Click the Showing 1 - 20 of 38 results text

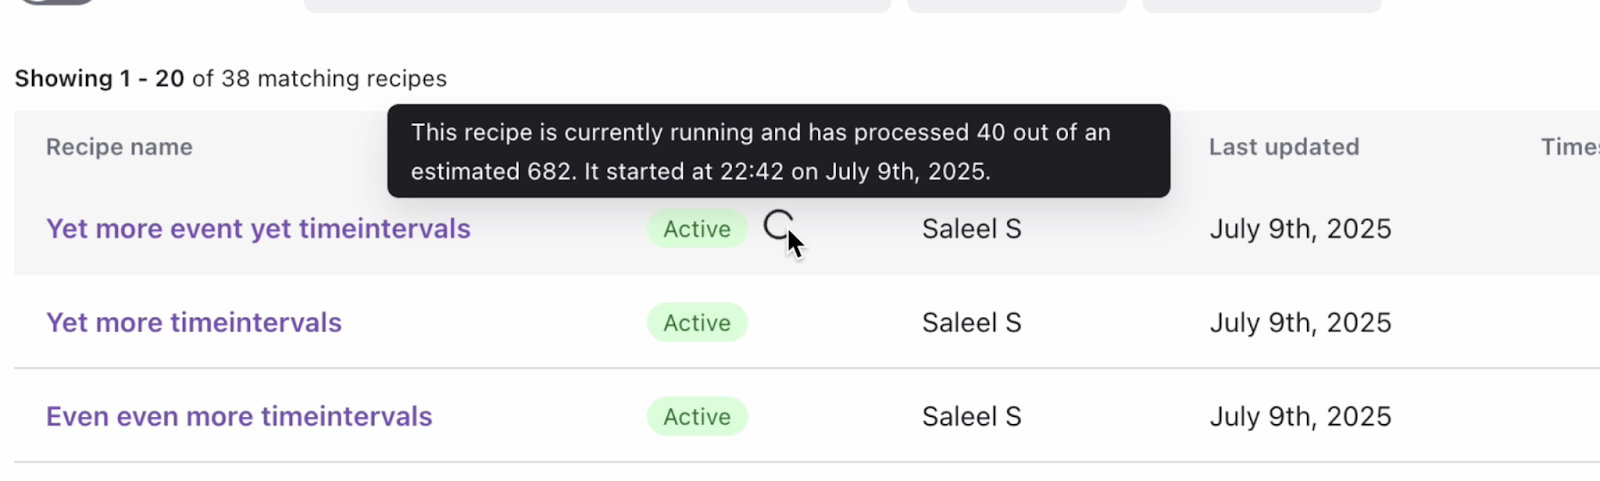click(x=230, y=78)
